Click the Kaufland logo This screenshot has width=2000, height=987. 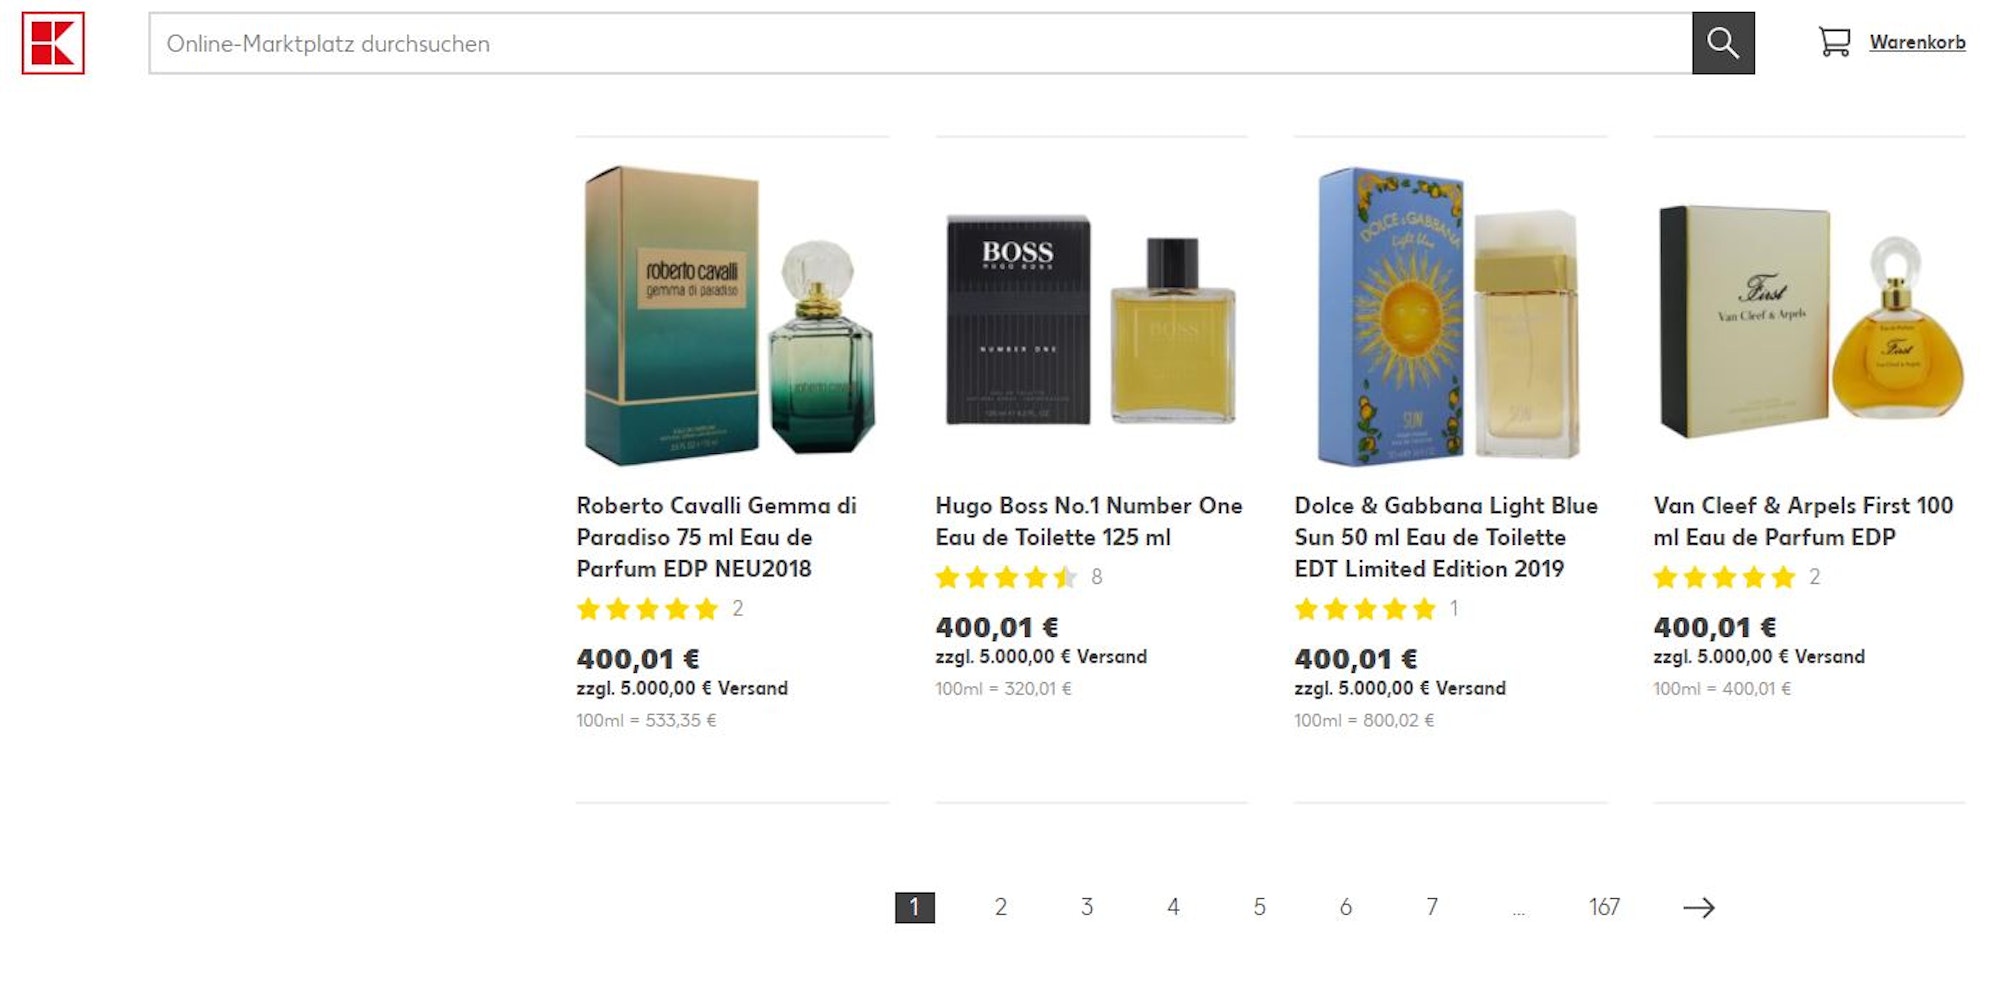tap(52, 41)
